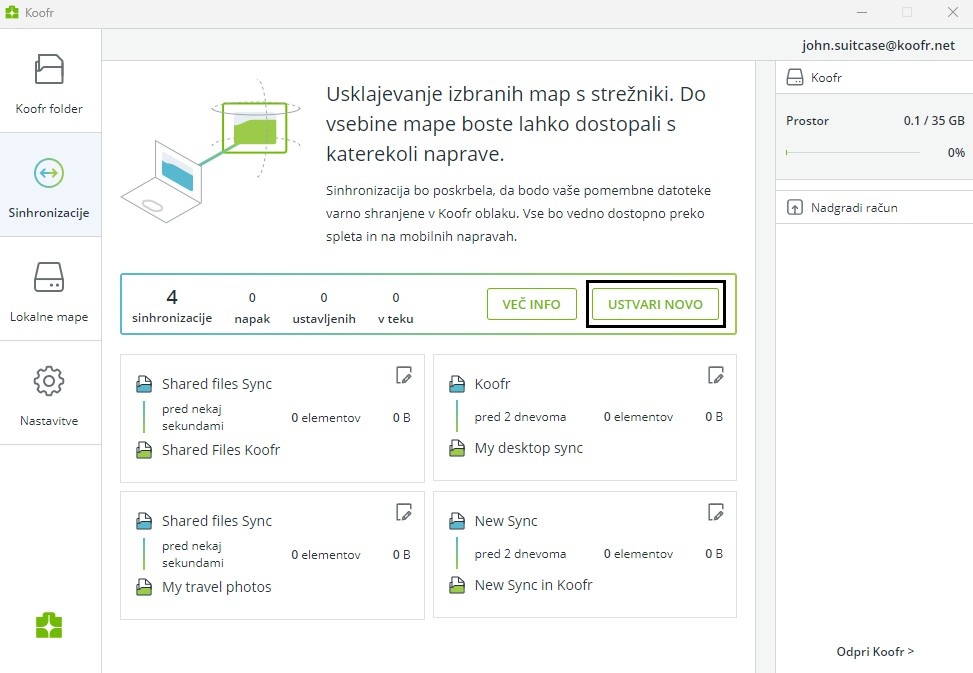Click the synchronization illustration image

[211, 150]
